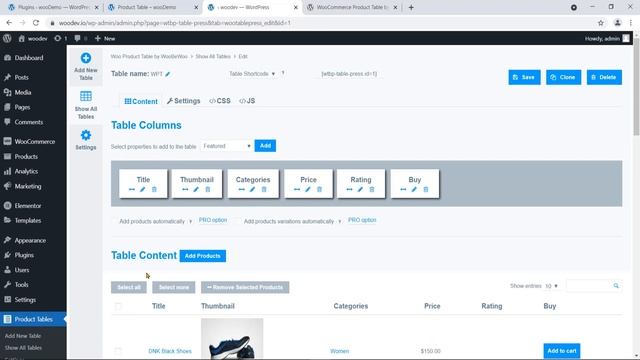Edit the Categories column pencil icon
This screenshot has width=640, height=360.
253,189
